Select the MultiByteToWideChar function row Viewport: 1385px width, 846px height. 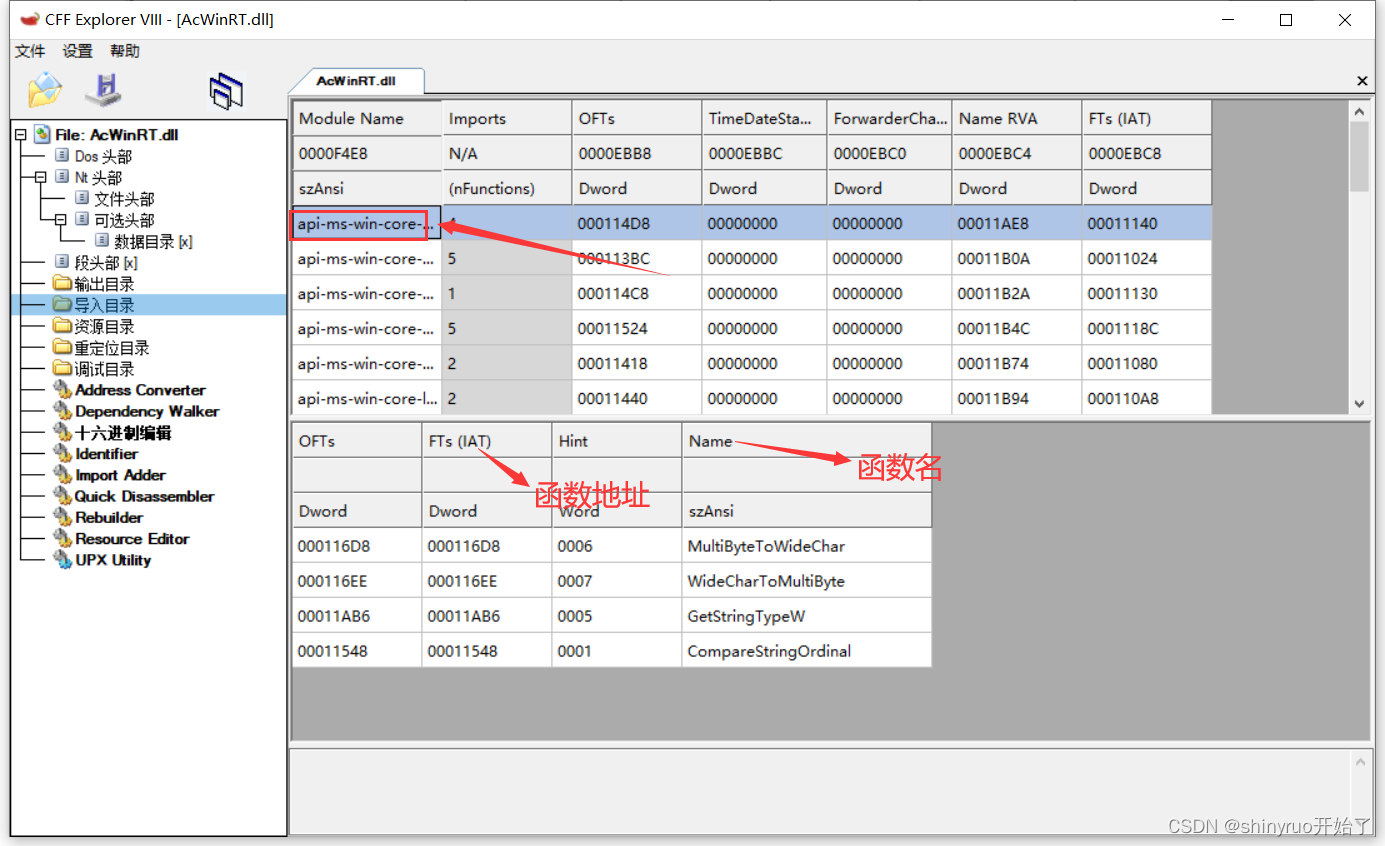point(612,546)
